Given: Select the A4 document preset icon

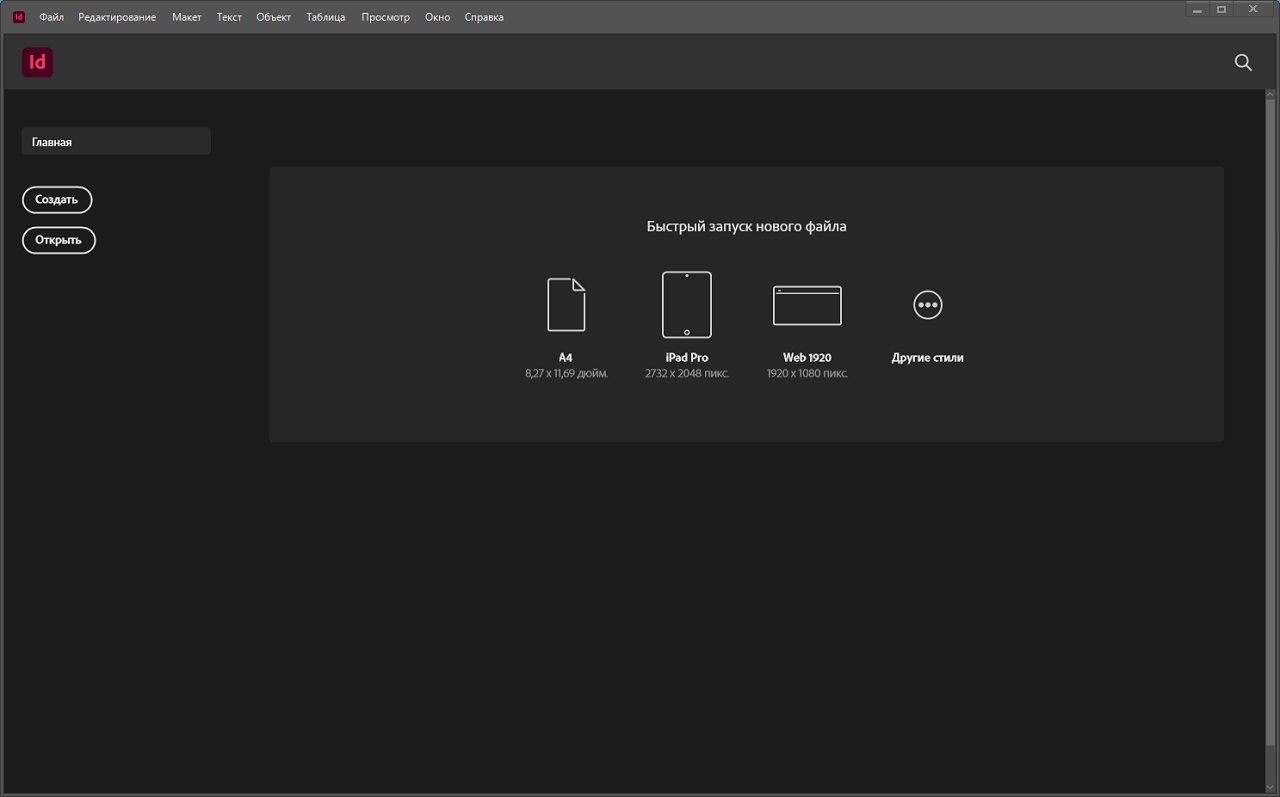Looking at the screenshot, I should pos(566,305).
